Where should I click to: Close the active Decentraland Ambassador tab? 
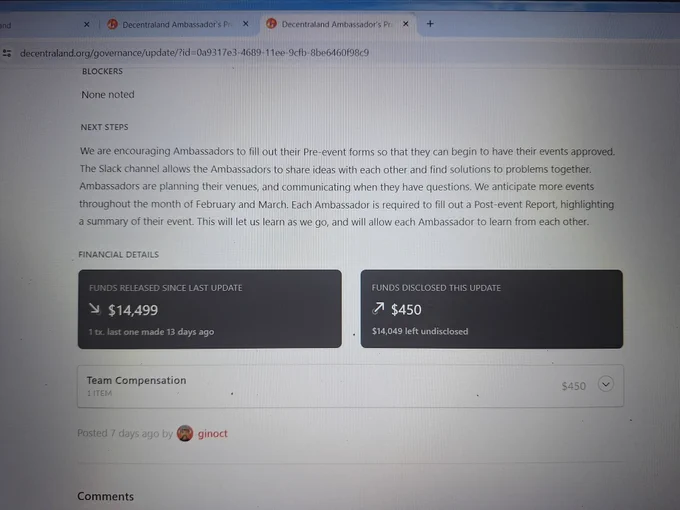coord(405,24)
